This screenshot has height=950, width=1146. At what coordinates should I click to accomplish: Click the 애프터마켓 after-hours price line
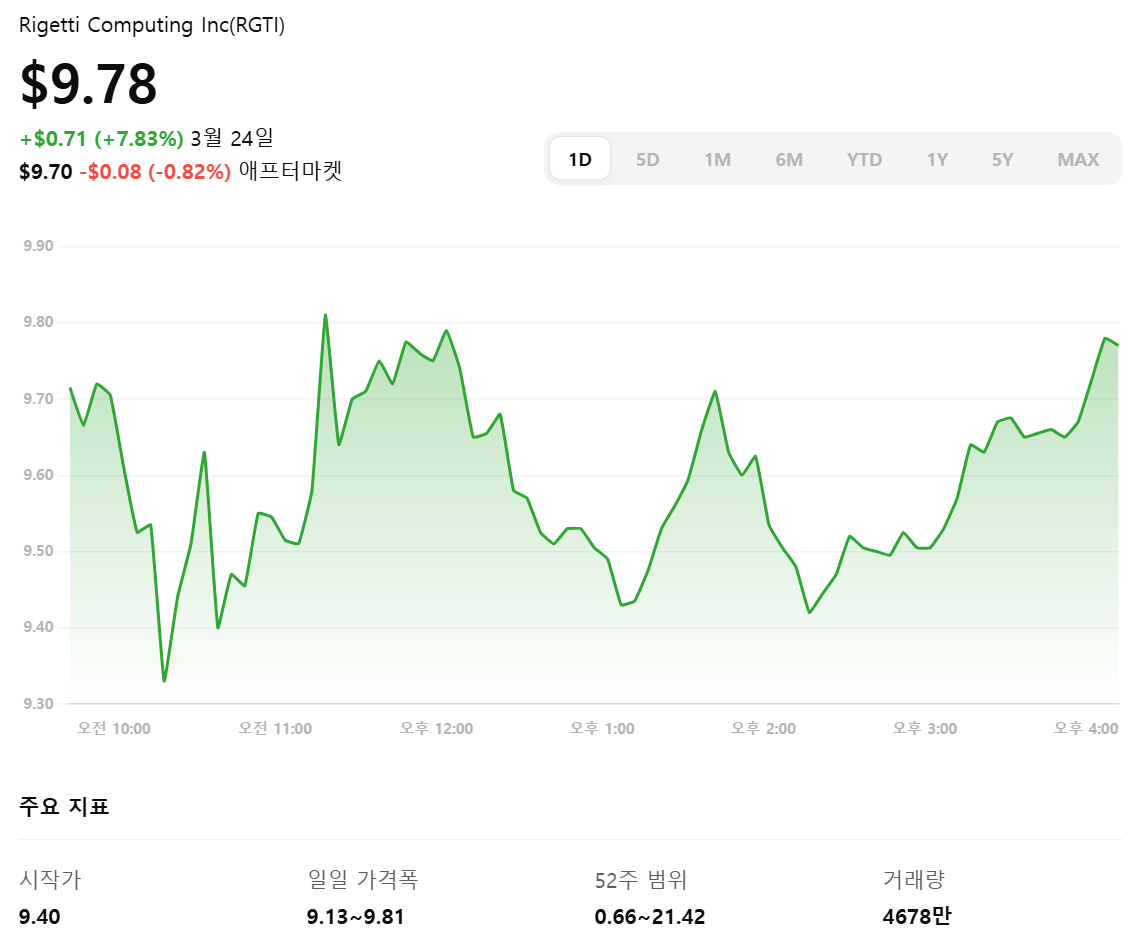(181, 172)
